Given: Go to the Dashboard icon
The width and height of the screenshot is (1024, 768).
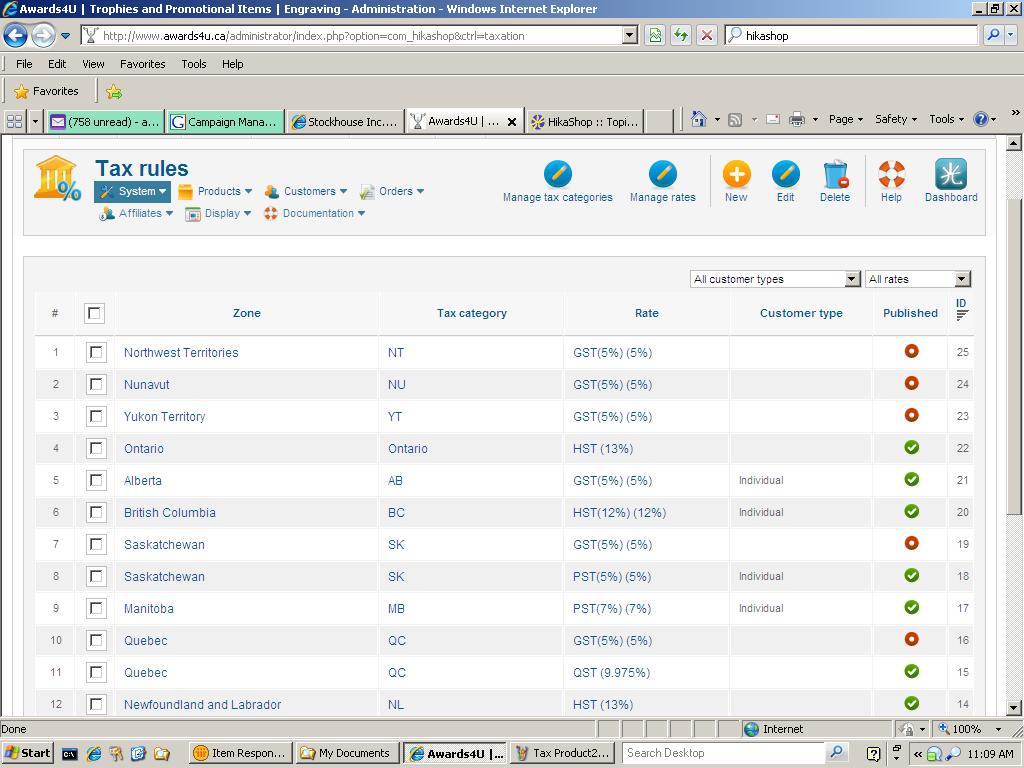Looking at the screenshot, I should 950,175.
